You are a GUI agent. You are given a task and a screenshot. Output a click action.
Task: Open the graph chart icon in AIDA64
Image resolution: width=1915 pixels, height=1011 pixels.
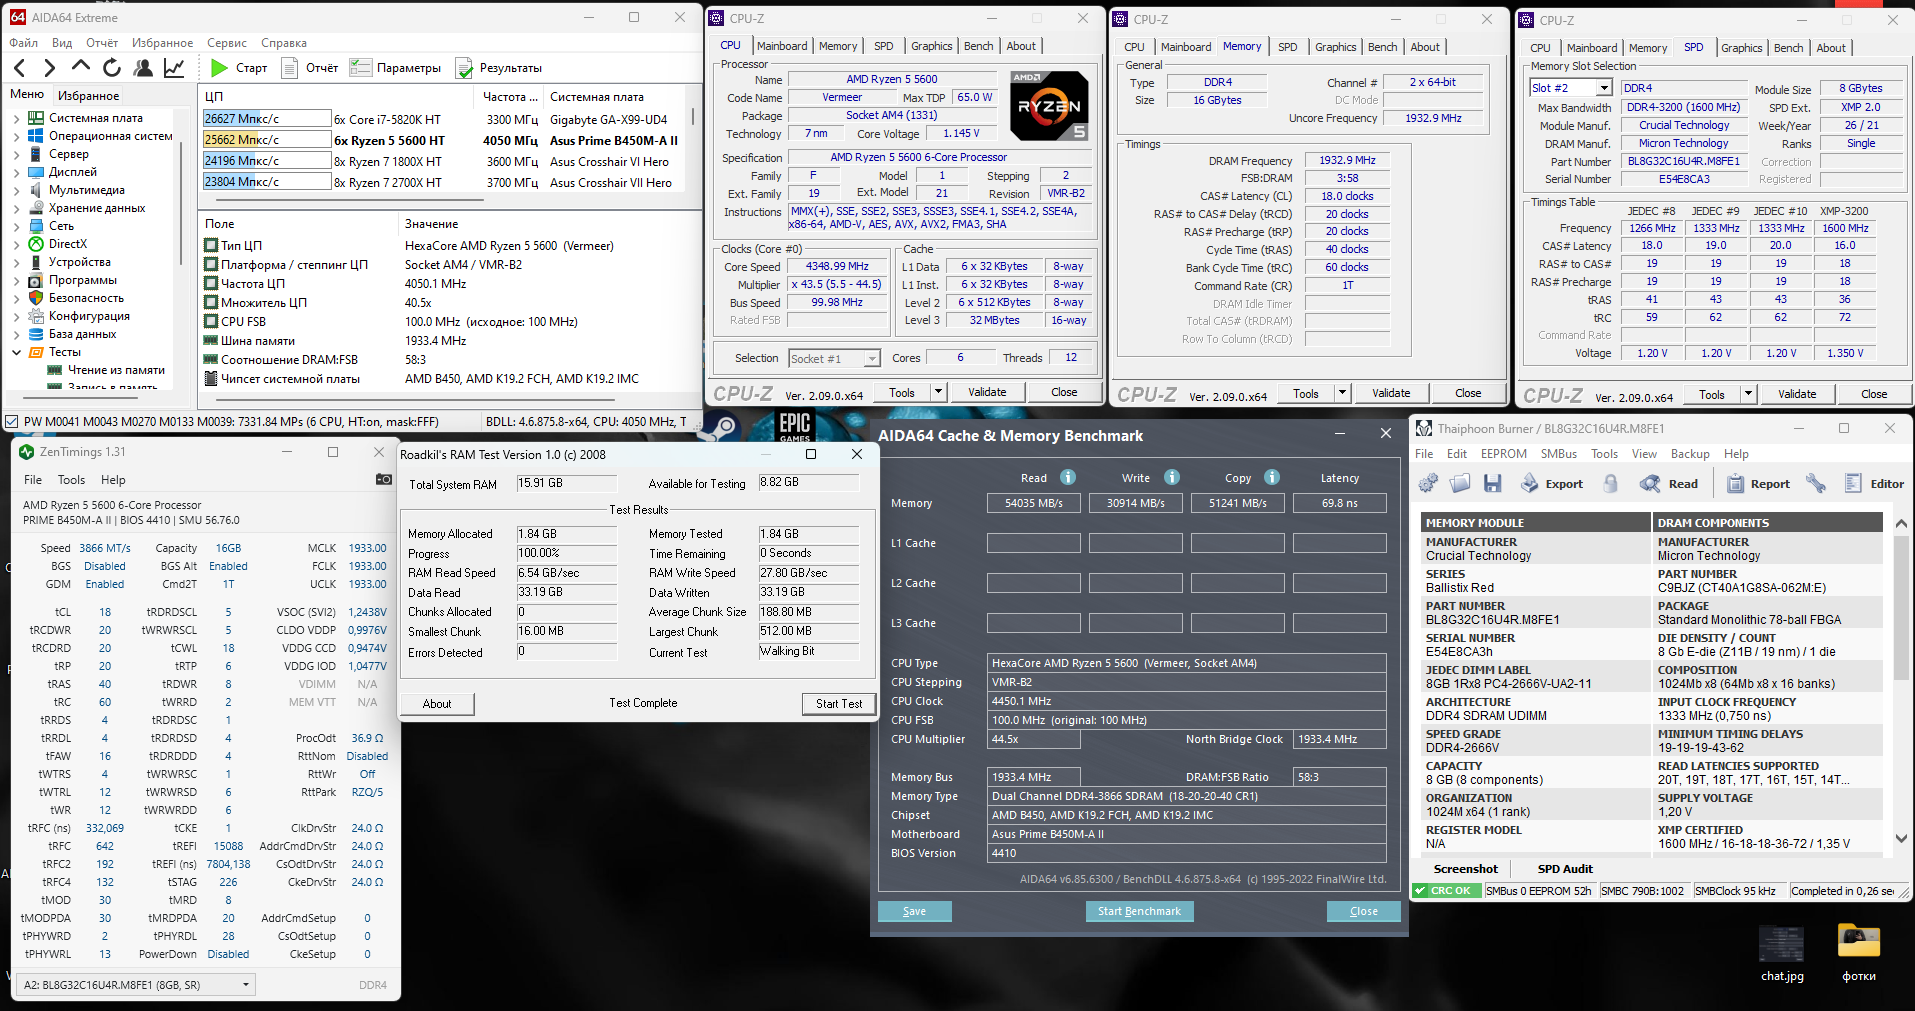174,68
